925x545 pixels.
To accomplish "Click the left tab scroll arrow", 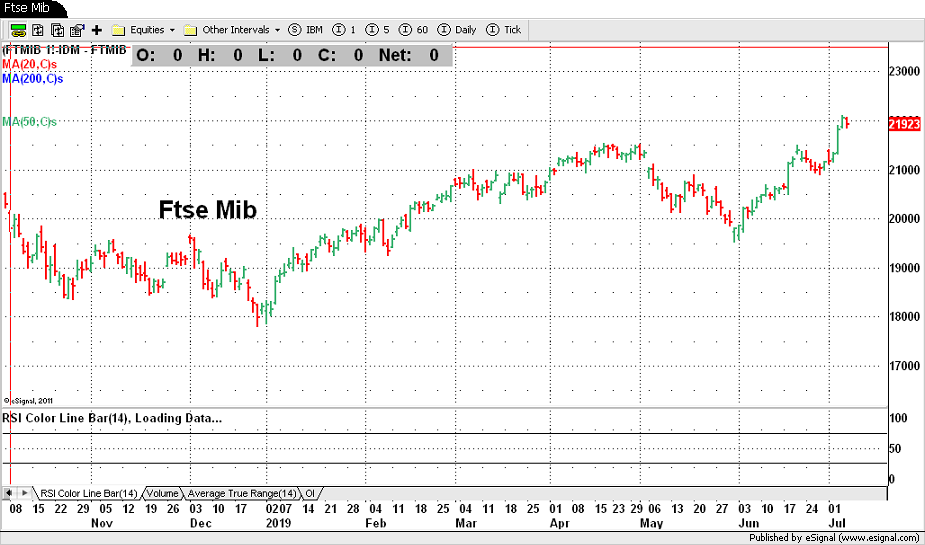I will click(9, 493).
